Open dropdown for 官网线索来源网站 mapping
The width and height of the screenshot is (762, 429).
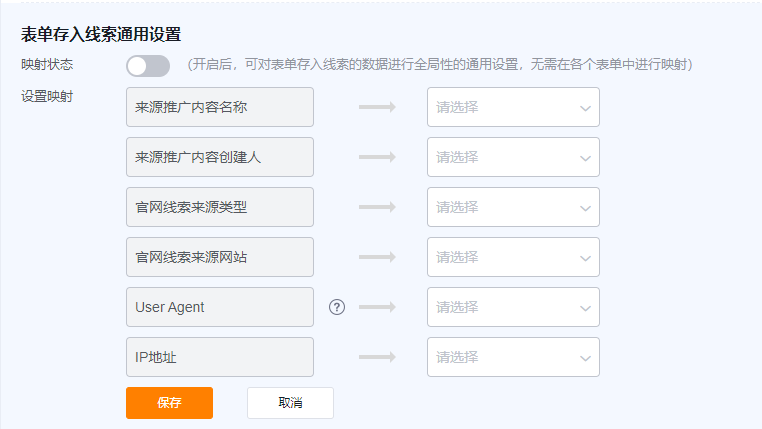click(x=513, y=257)
